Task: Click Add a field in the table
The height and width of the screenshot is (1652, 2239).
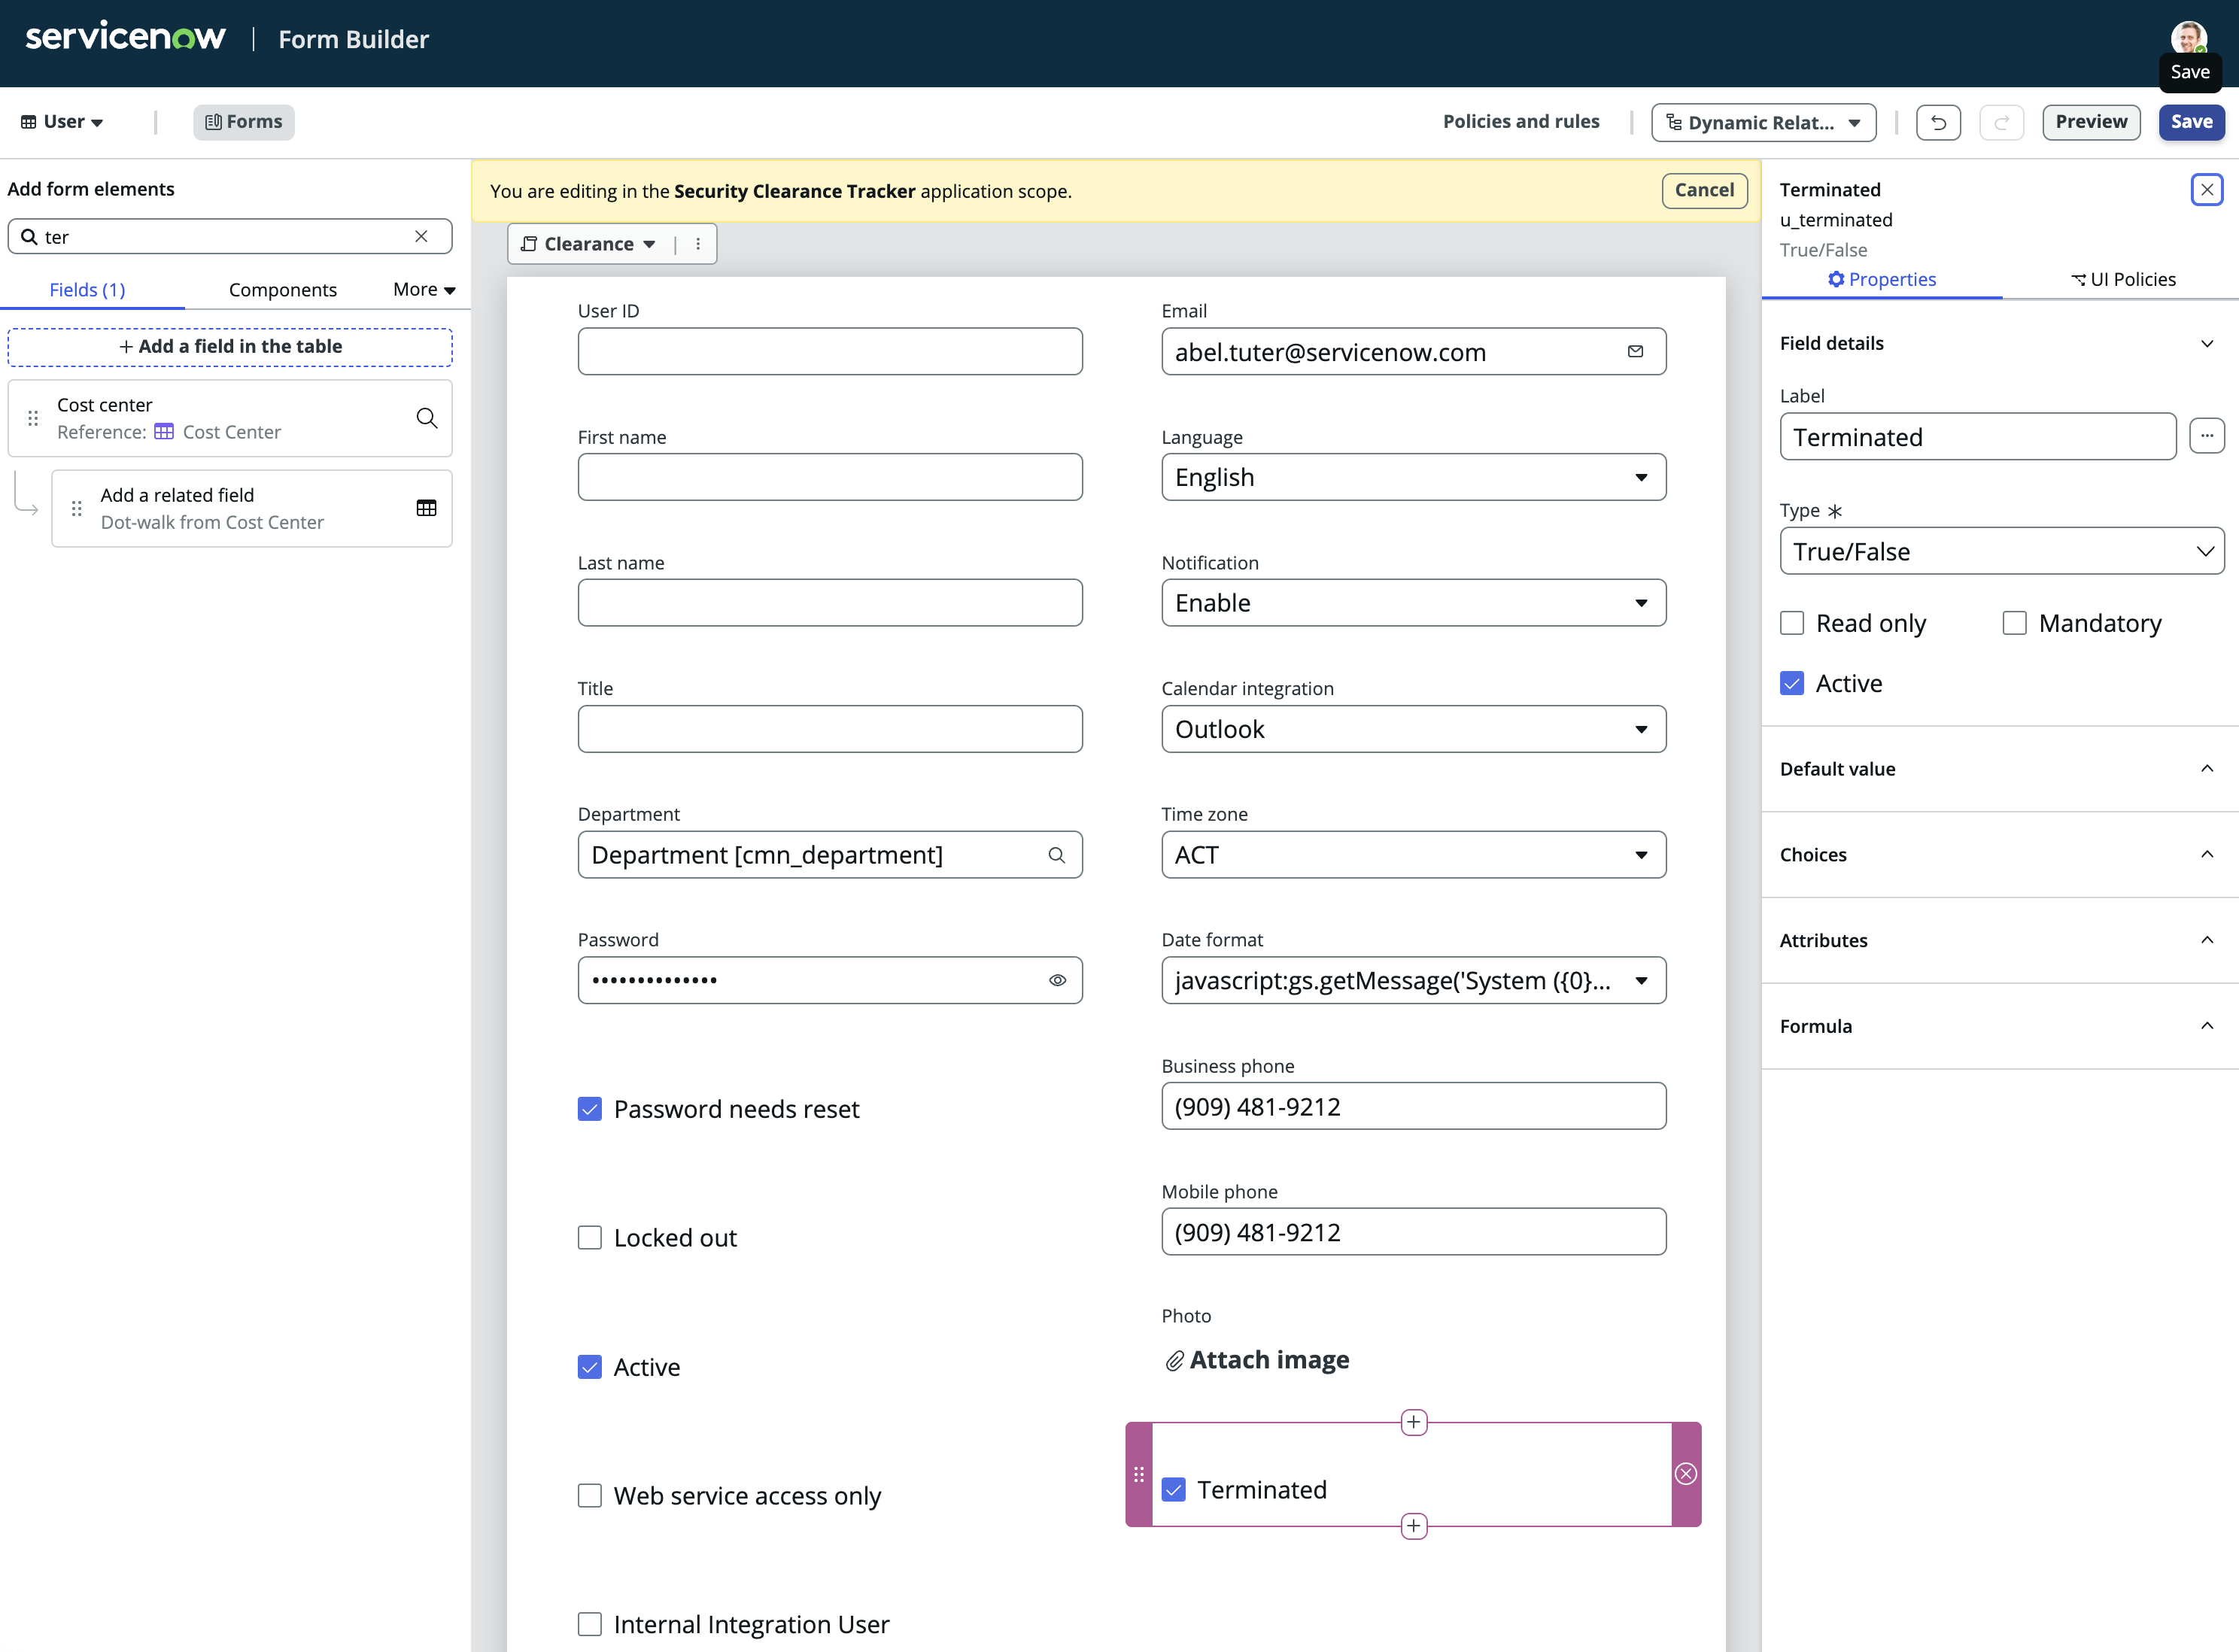Action: tap(230, 346)
